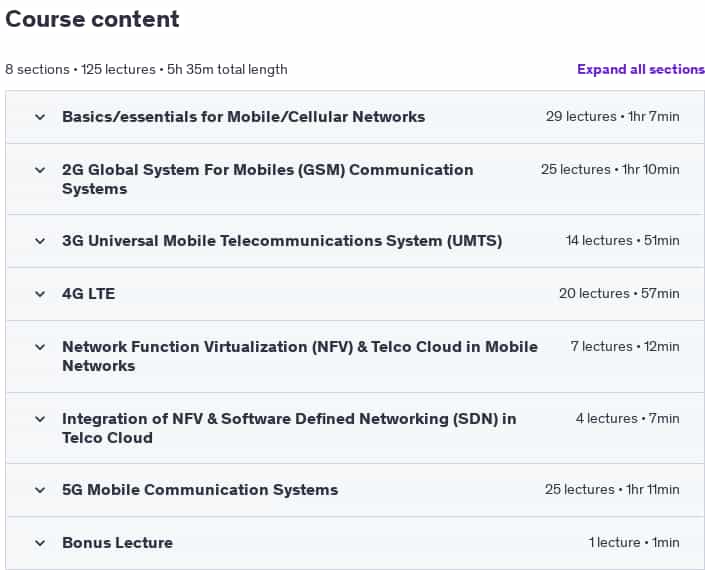Viewport: 705px width, 570px height.
Task: Click chevron beside 3G UMTS section
Action: tap(40, 241)
